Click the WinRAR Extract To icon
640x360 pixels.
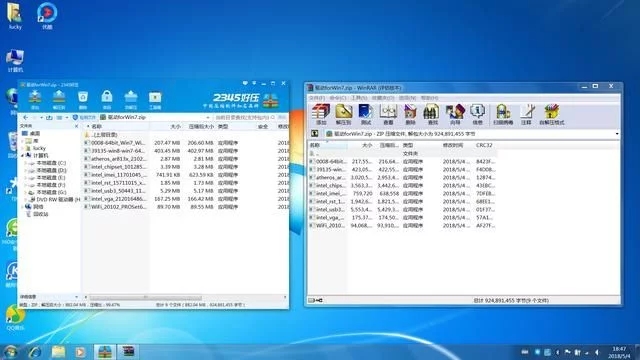coord(343,114)
